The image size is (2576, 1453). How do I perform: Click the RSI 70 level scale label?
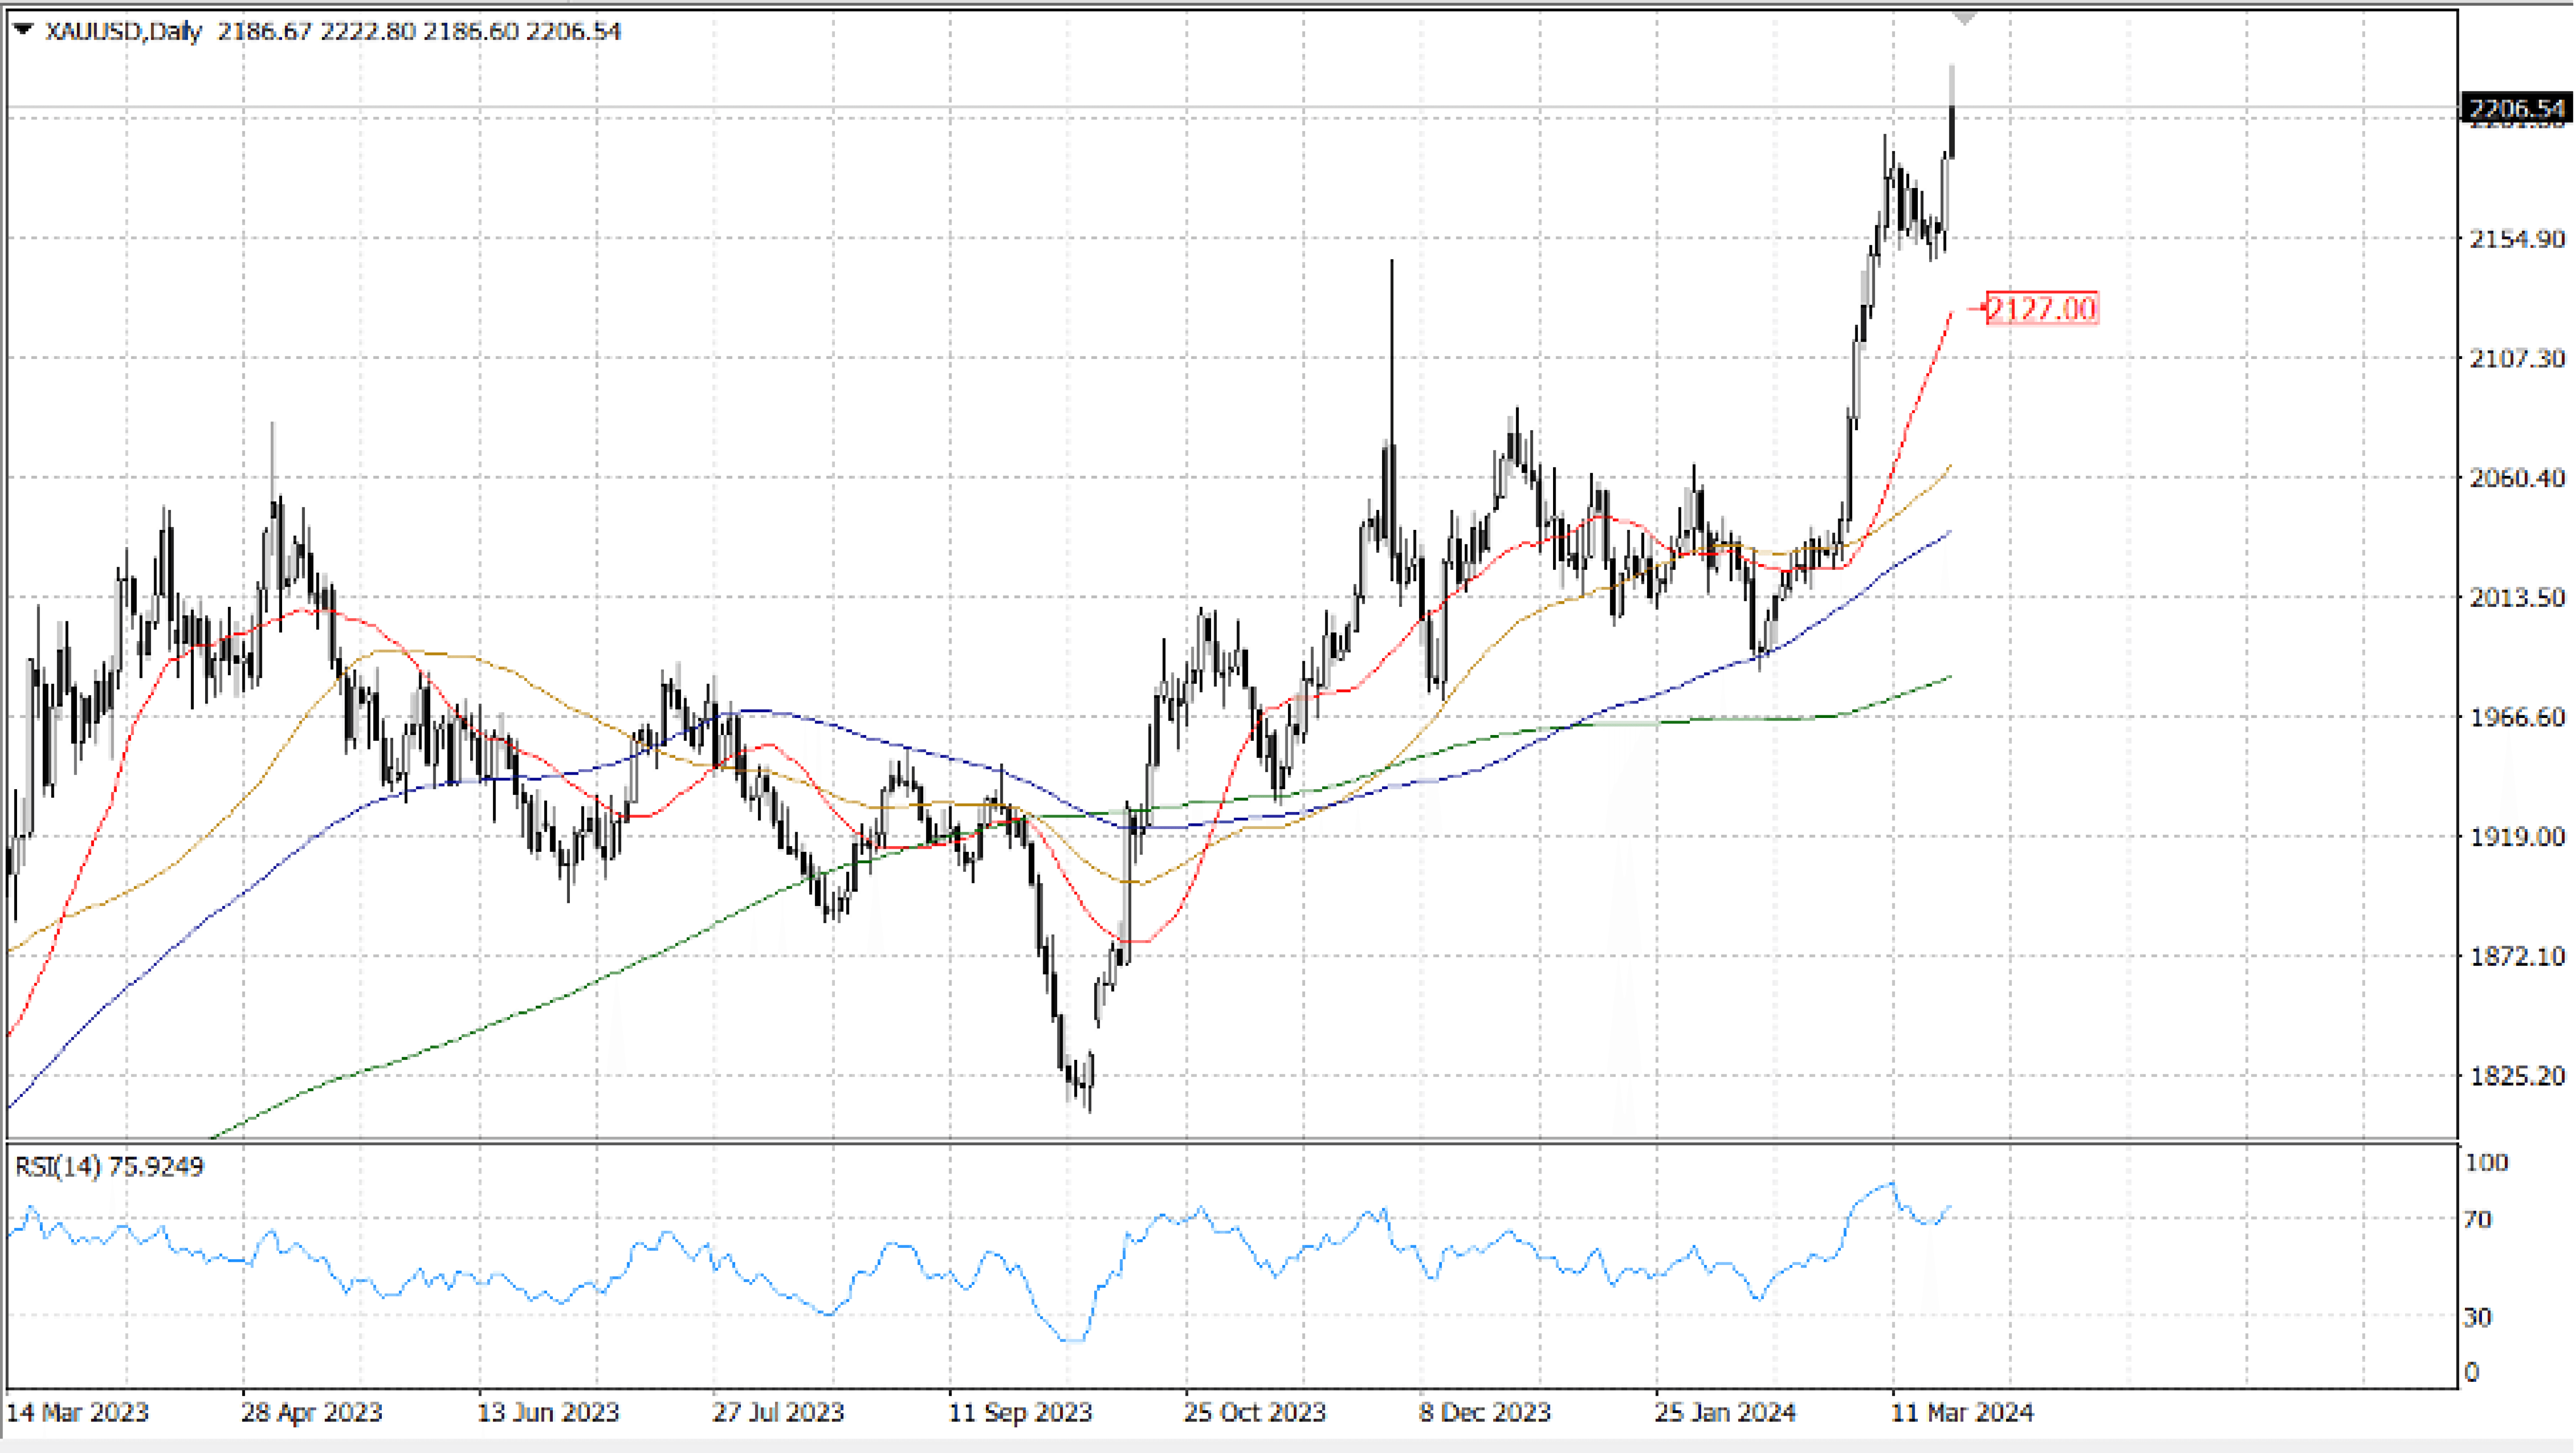tap(2477, 1219)
